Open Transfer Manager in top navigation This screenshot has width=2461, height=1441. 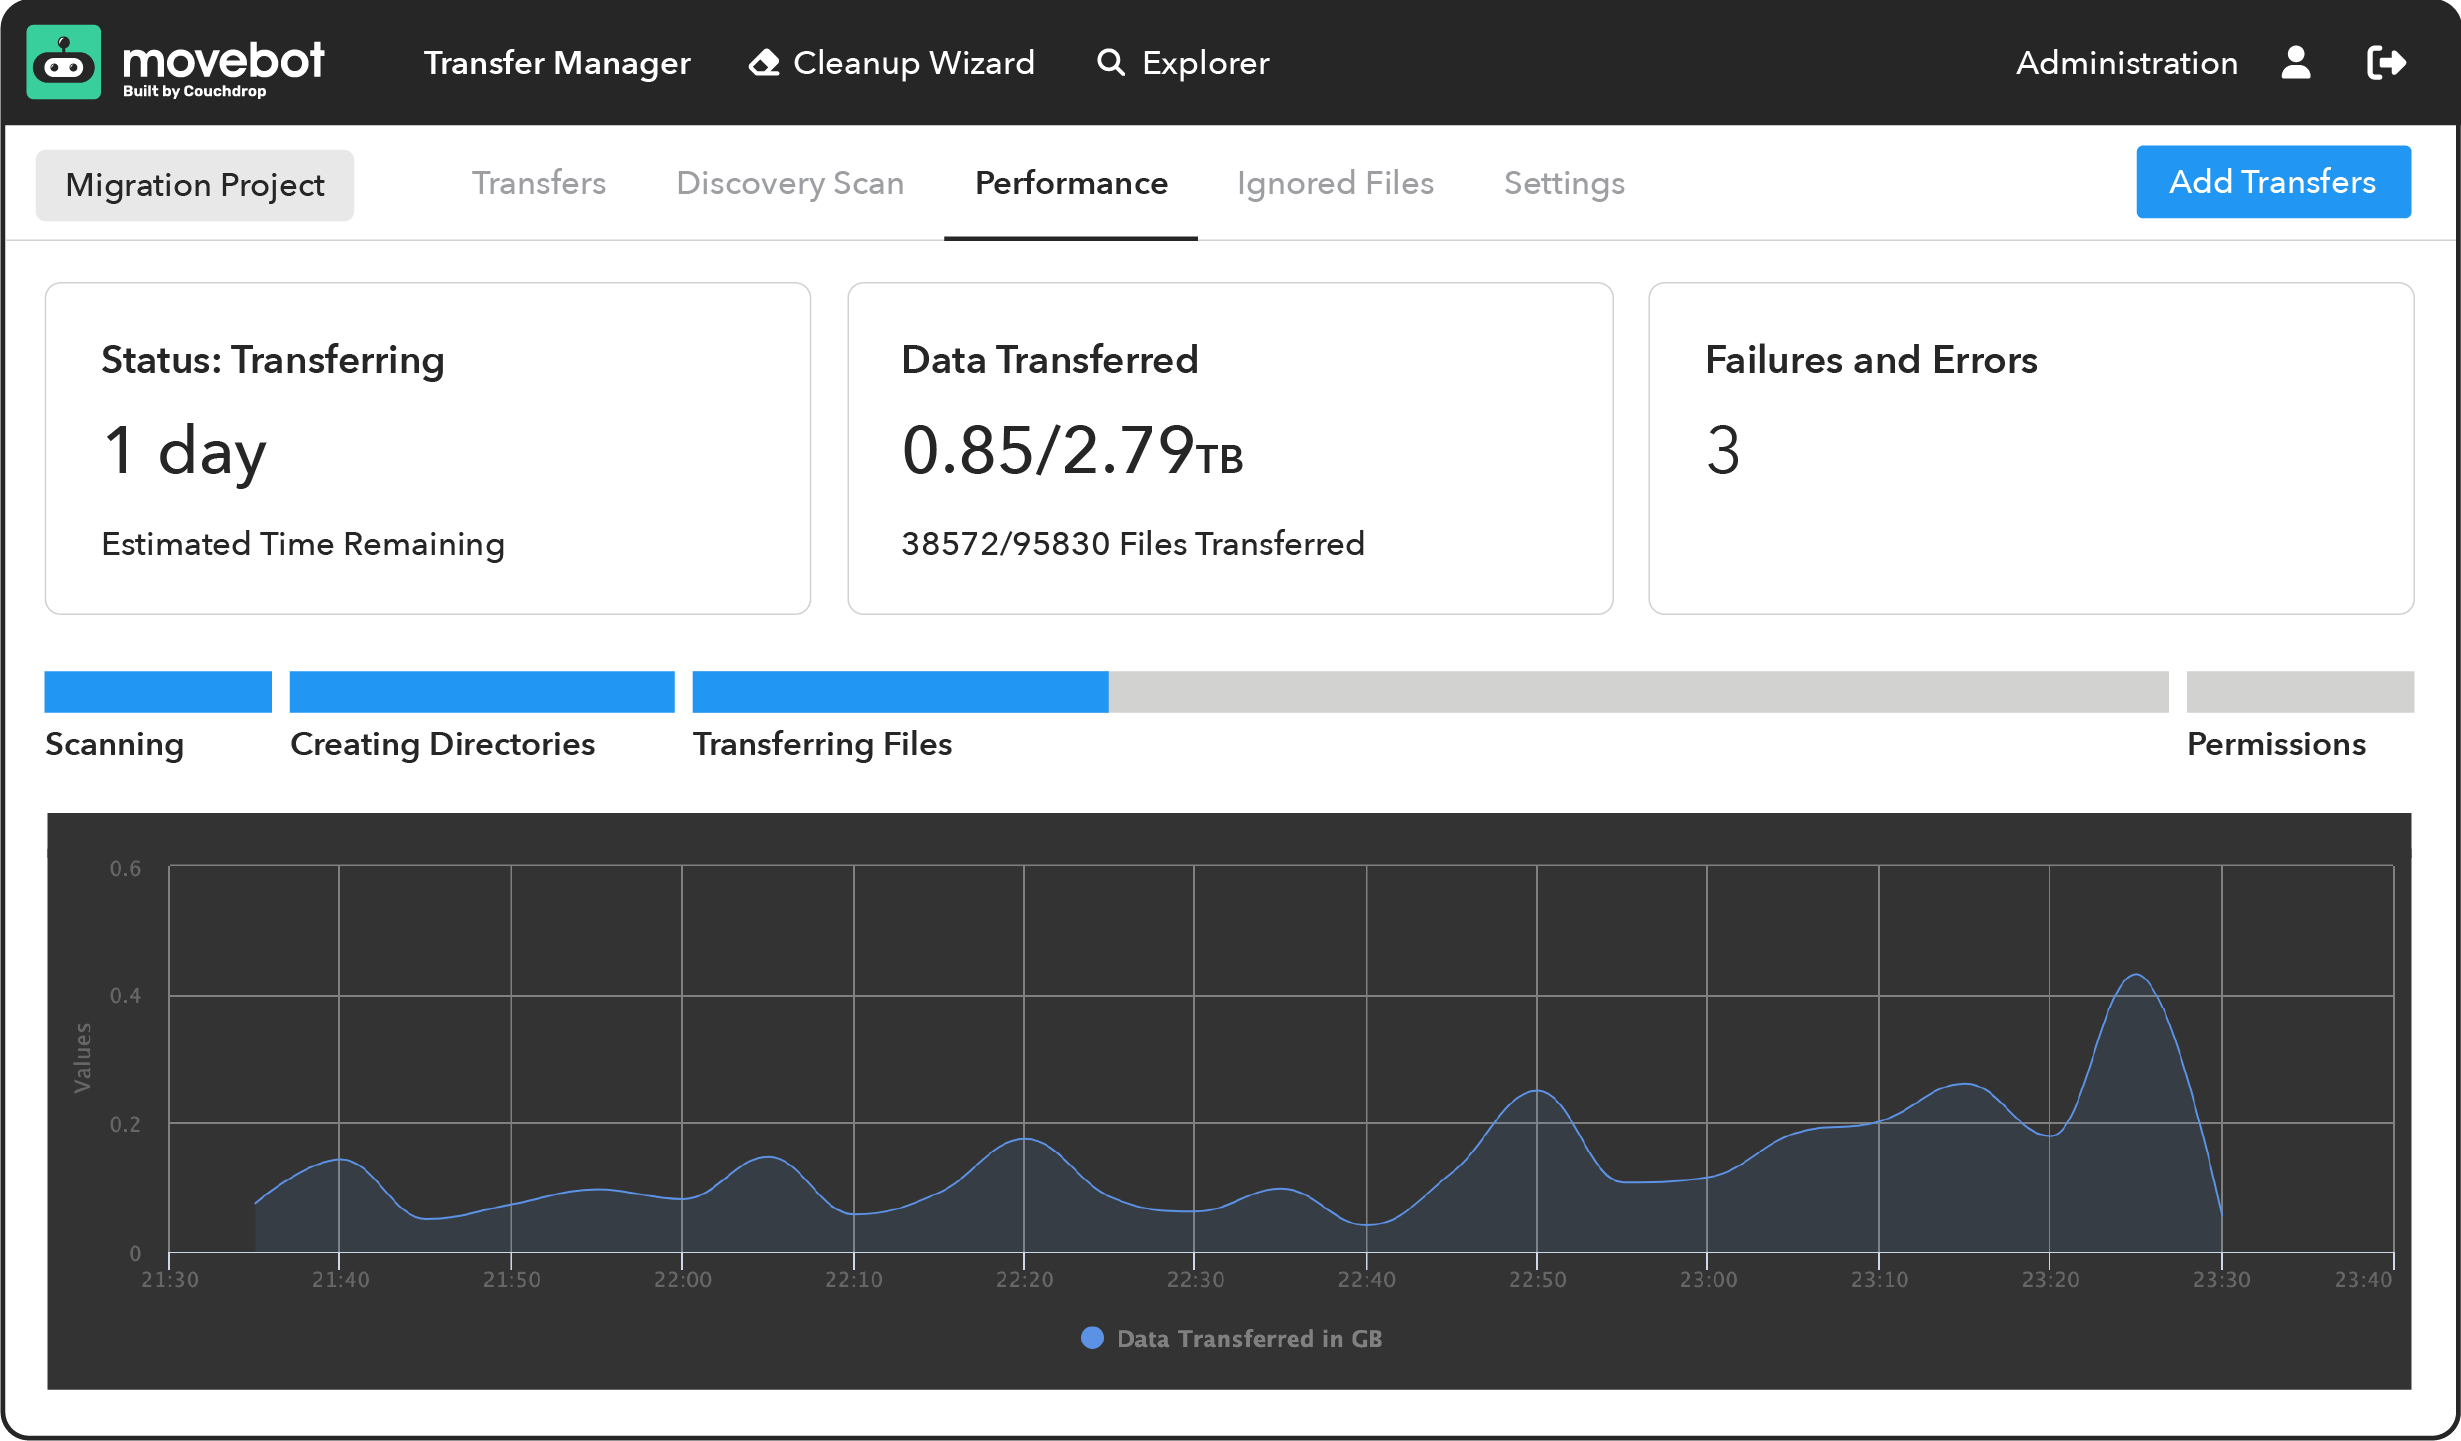(557, 63)
